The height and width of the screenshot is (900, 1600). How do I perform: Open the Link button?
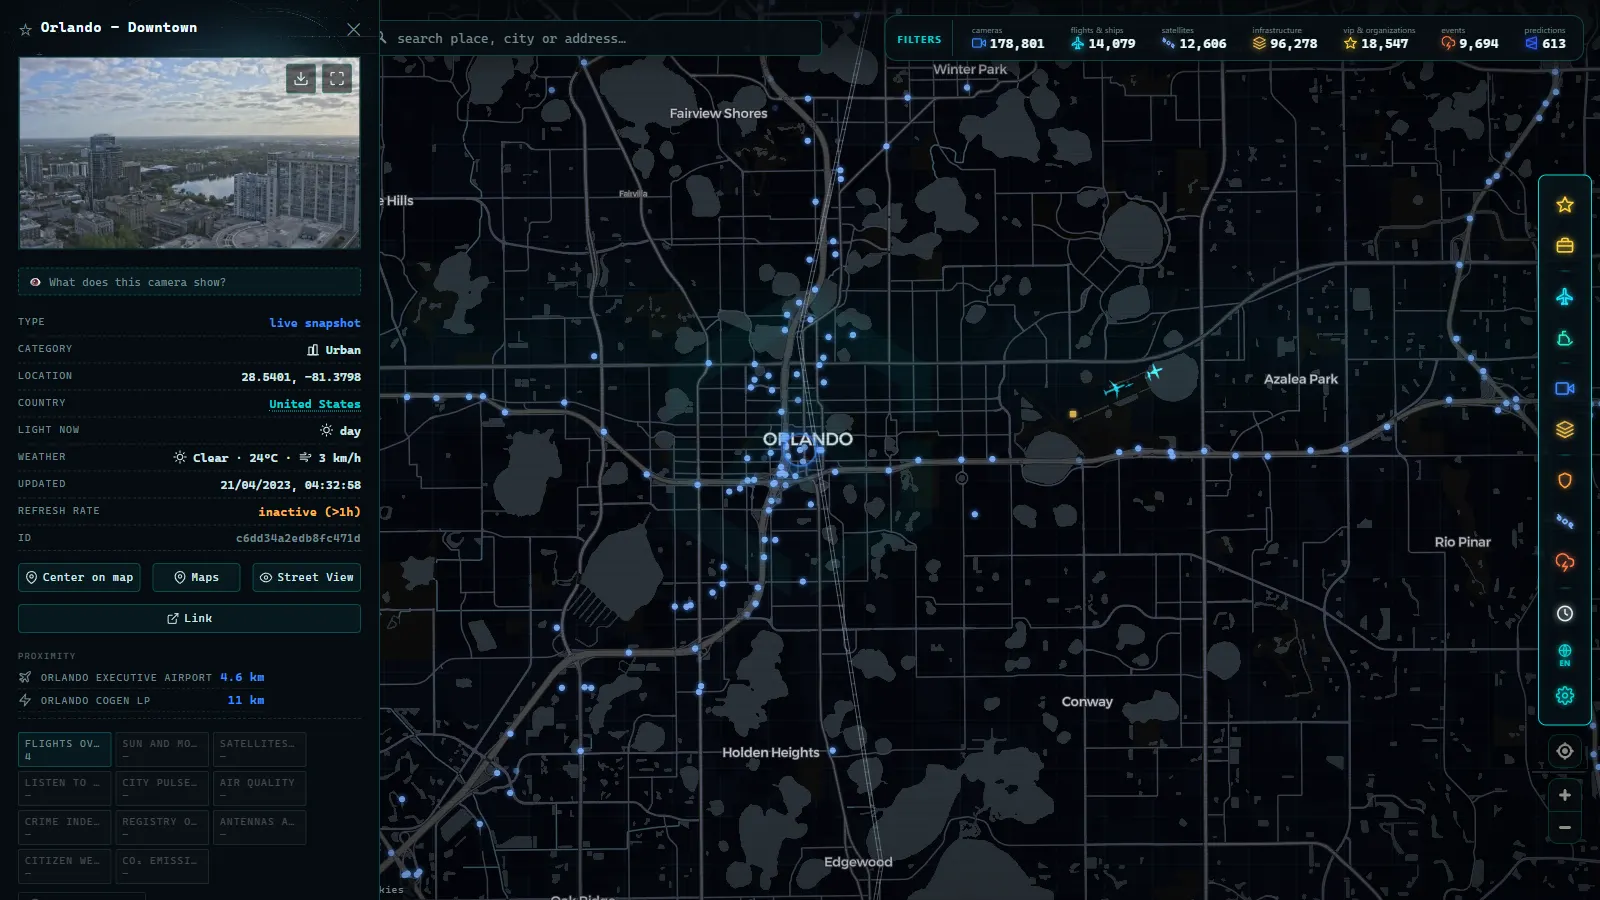(189, 618)
